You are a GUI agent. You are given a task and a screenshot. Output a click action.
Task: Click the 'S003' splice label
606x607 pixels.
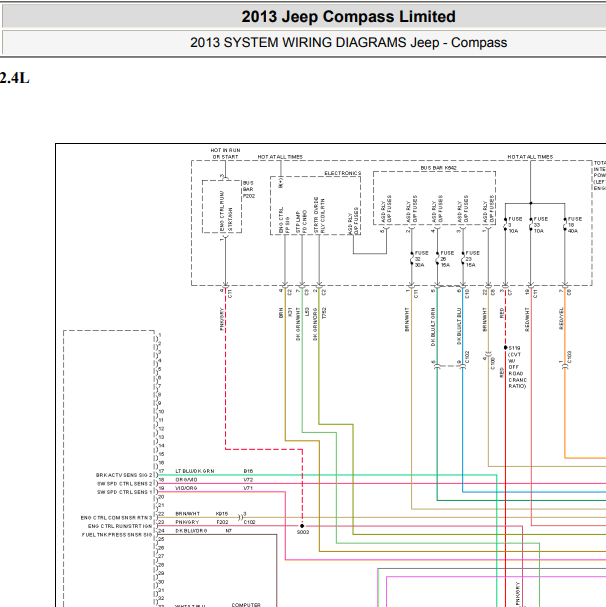303,532
